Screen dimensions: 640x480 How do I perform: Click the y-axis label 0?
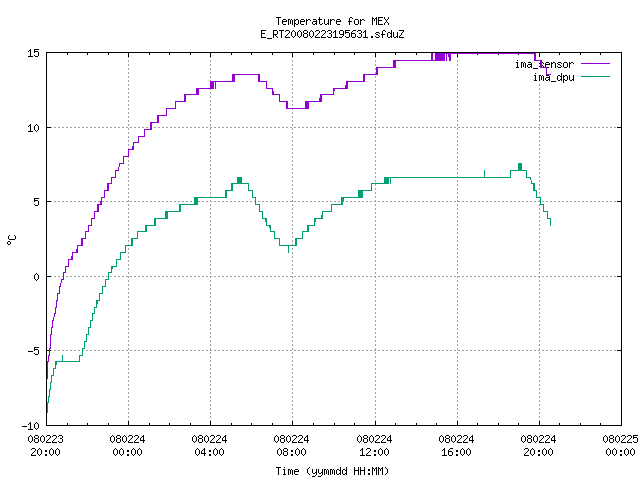[x=36, y=277]
